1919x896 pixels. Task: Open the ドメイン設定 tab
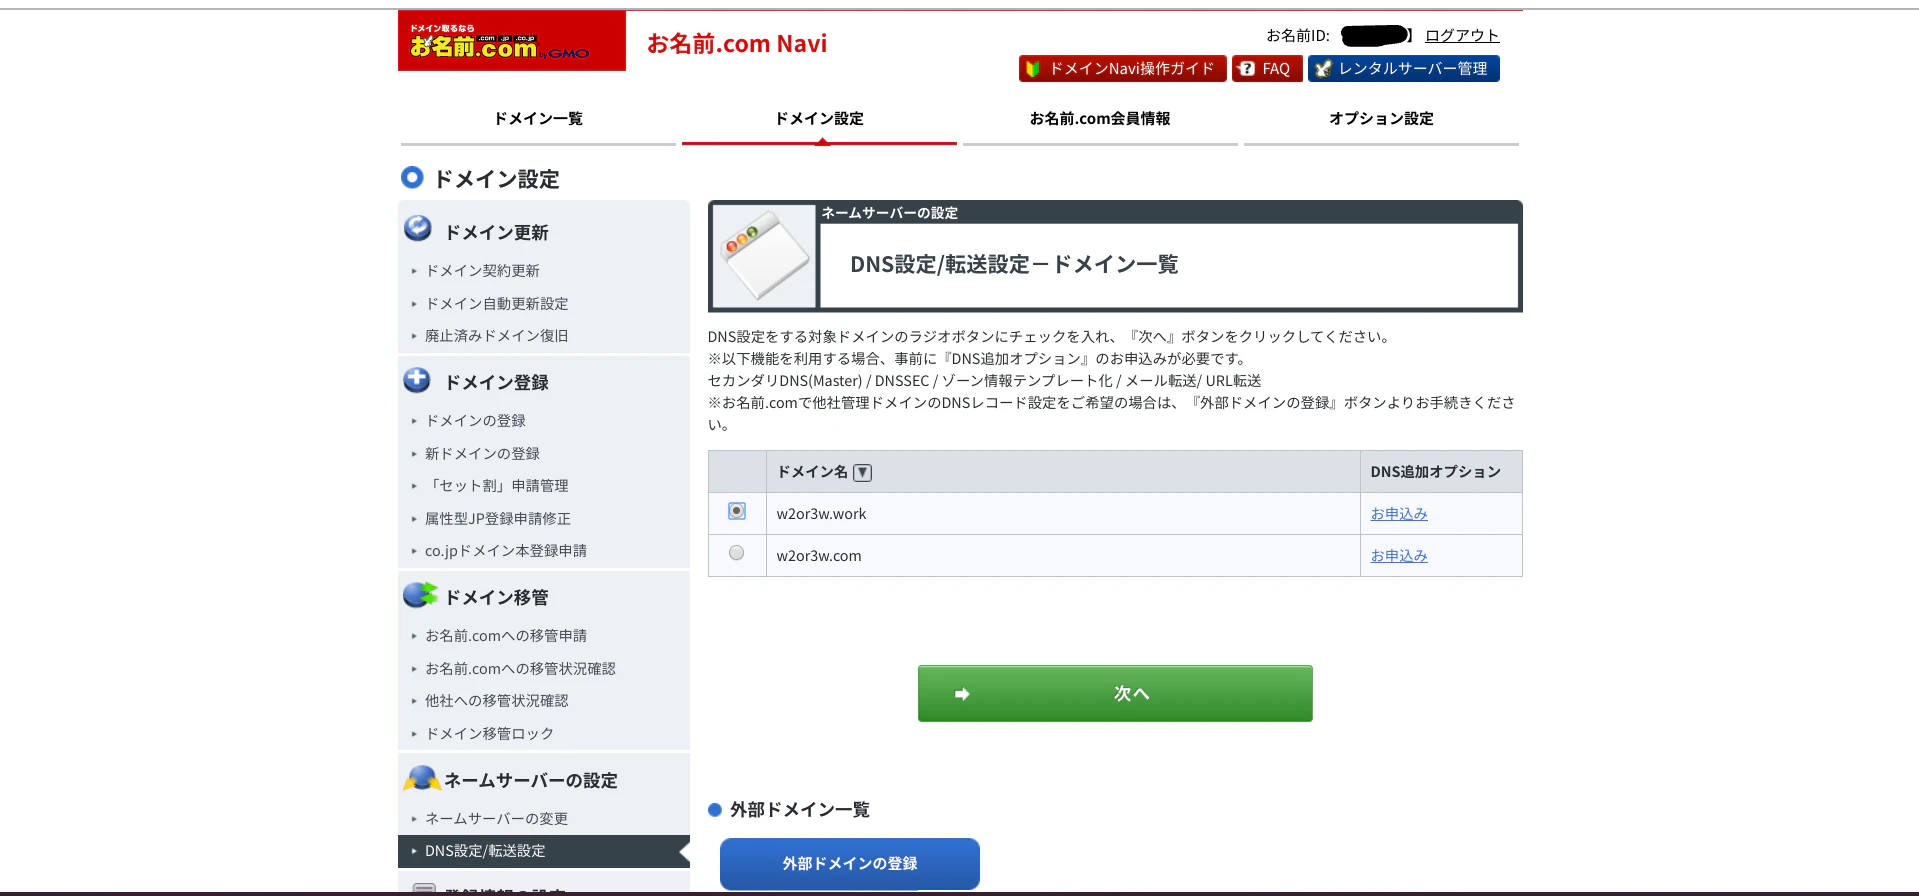(x=819, y=119)
